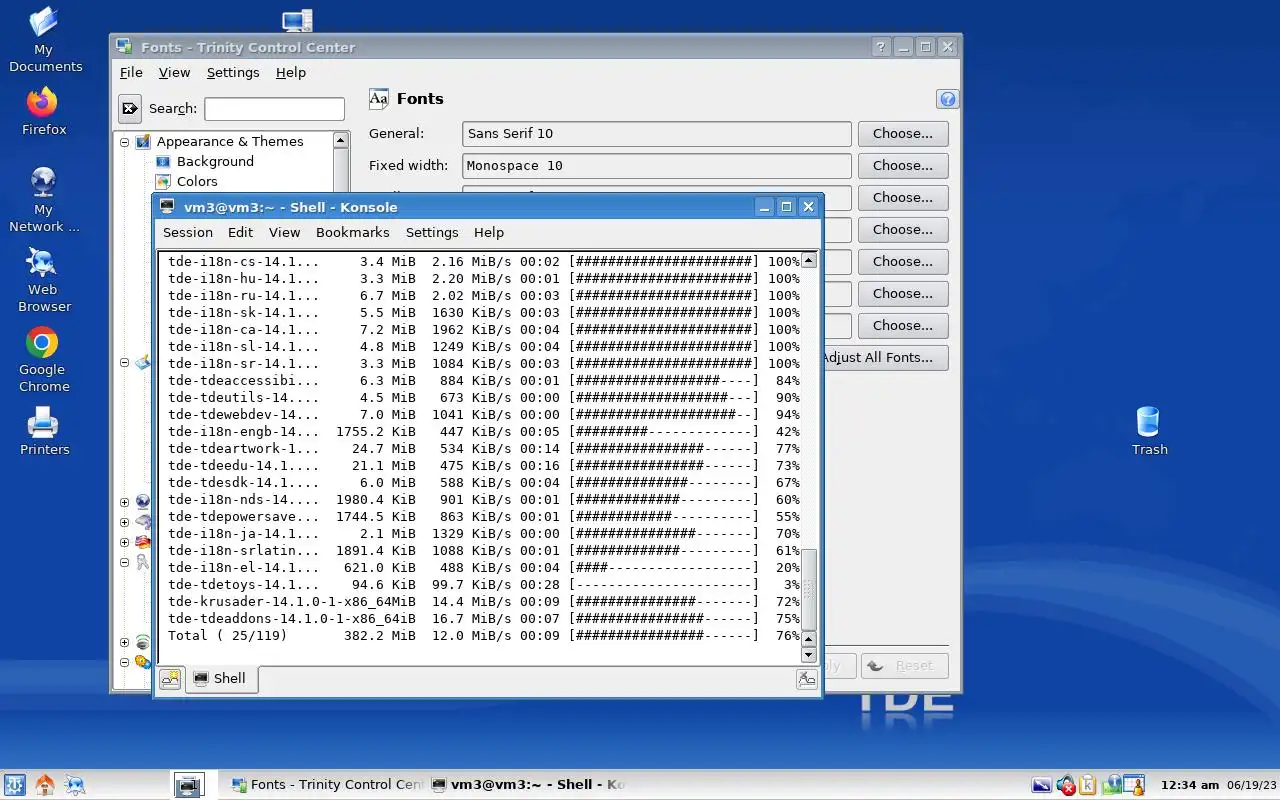The height and width of the screenshot is (800, 1280).
Task: Open the Klipper clipboard tray icon
Action: pos(1088,785)
